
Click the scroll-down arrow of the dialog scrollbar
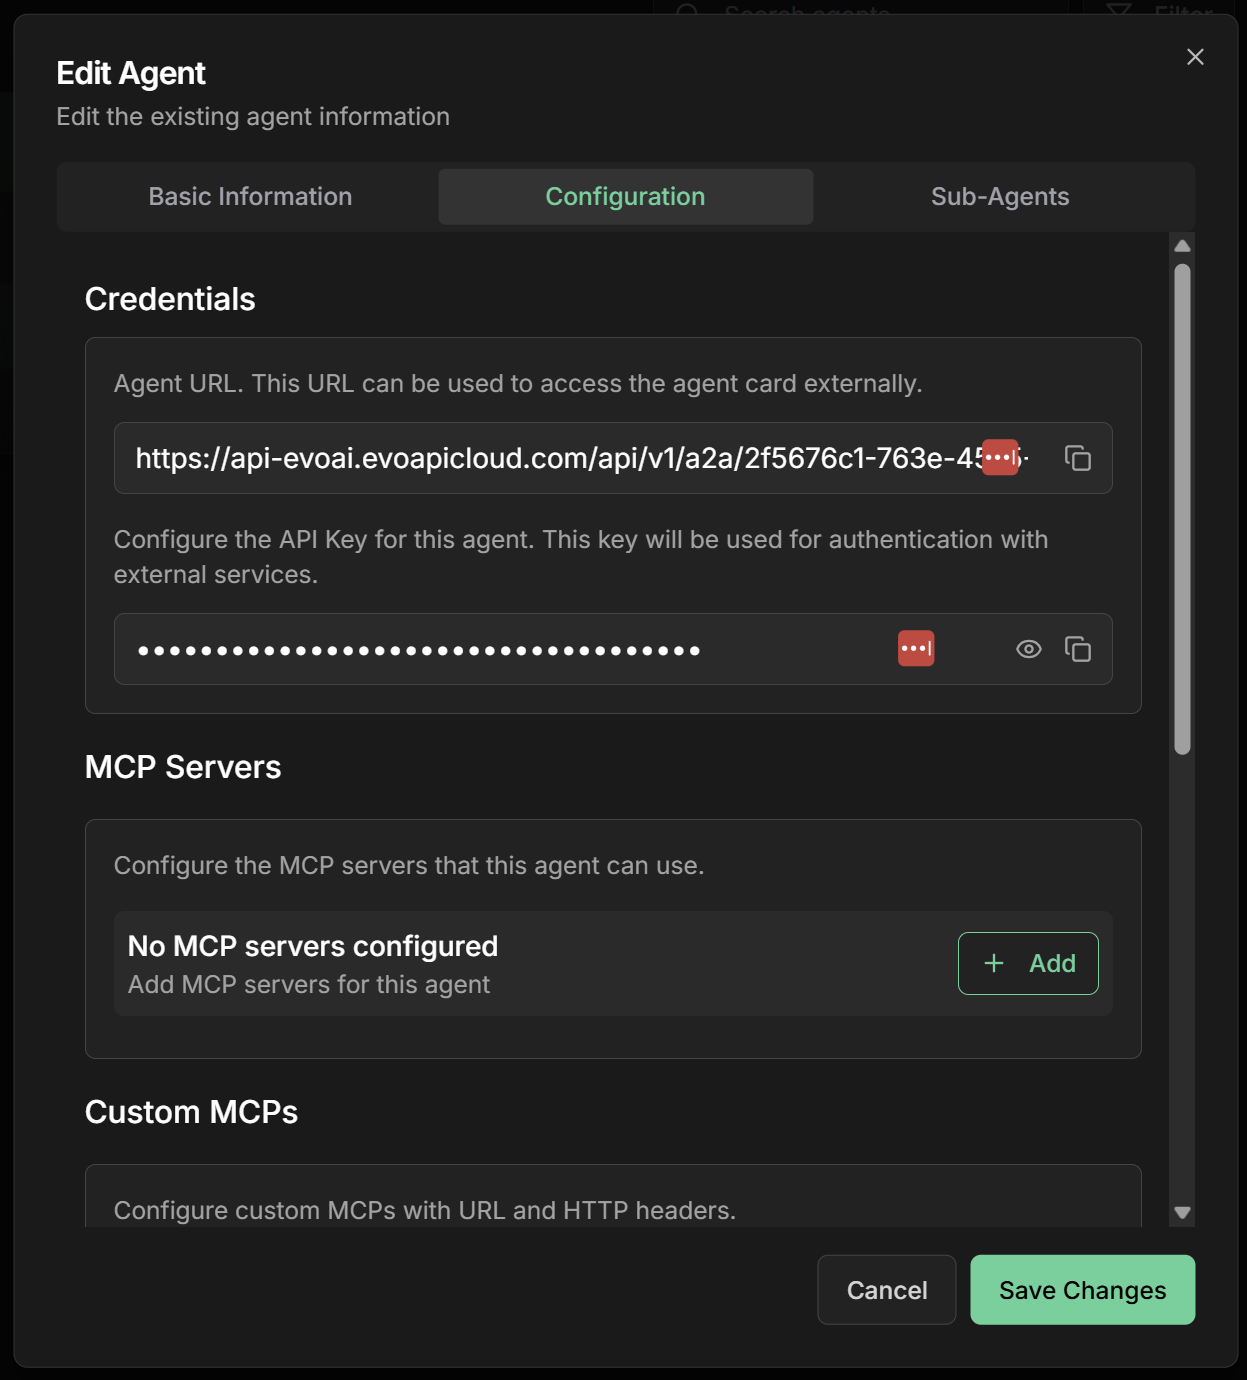[x=1183, y=1214]
